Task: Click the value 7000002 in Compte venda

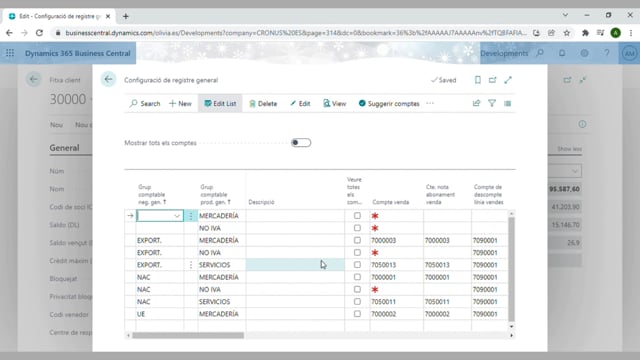Action: [x=384, y=313]
